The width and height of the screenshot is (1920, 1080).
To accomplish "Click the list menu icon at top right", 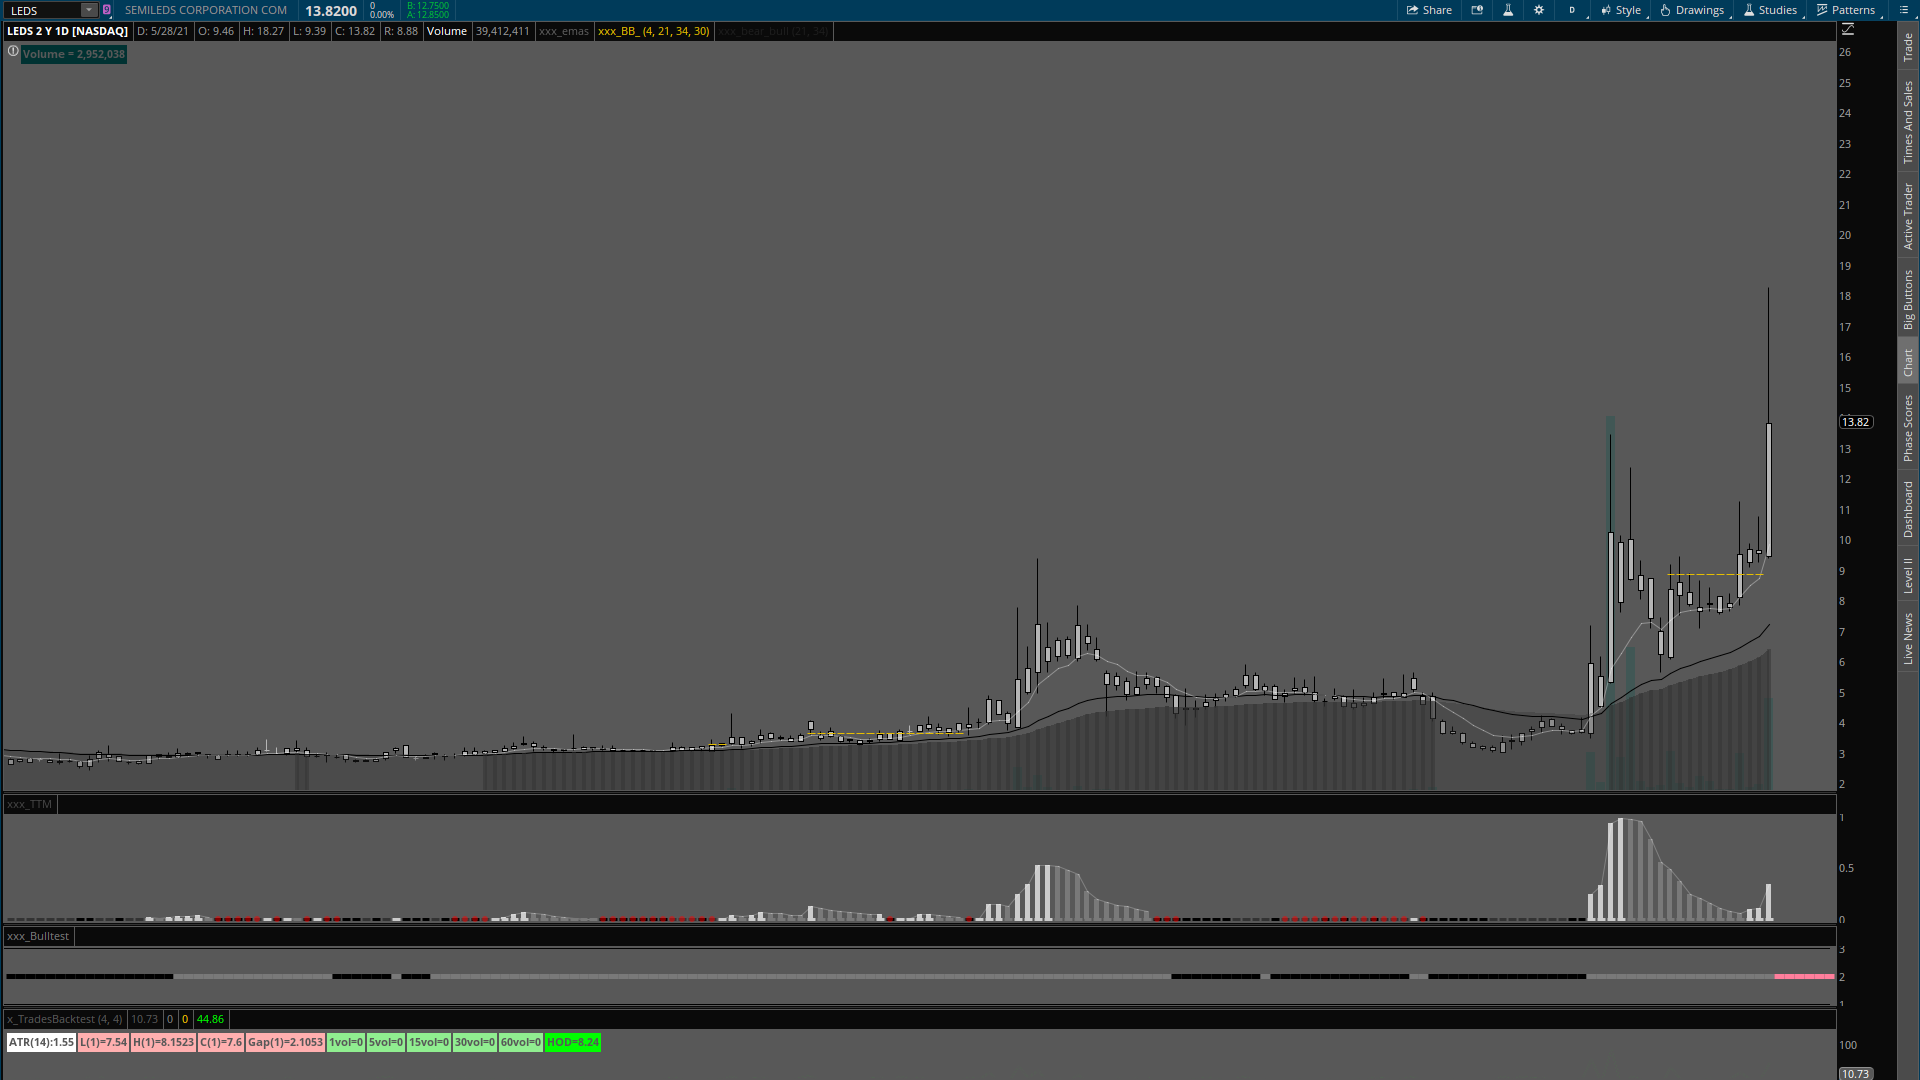I will [x=1904, y=10].
